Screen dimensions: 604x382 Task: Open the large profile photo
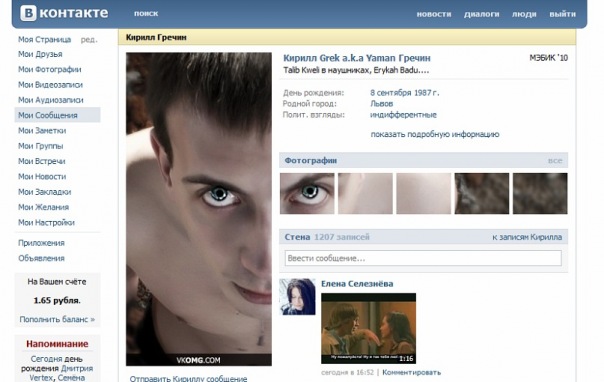coord(199,209)
